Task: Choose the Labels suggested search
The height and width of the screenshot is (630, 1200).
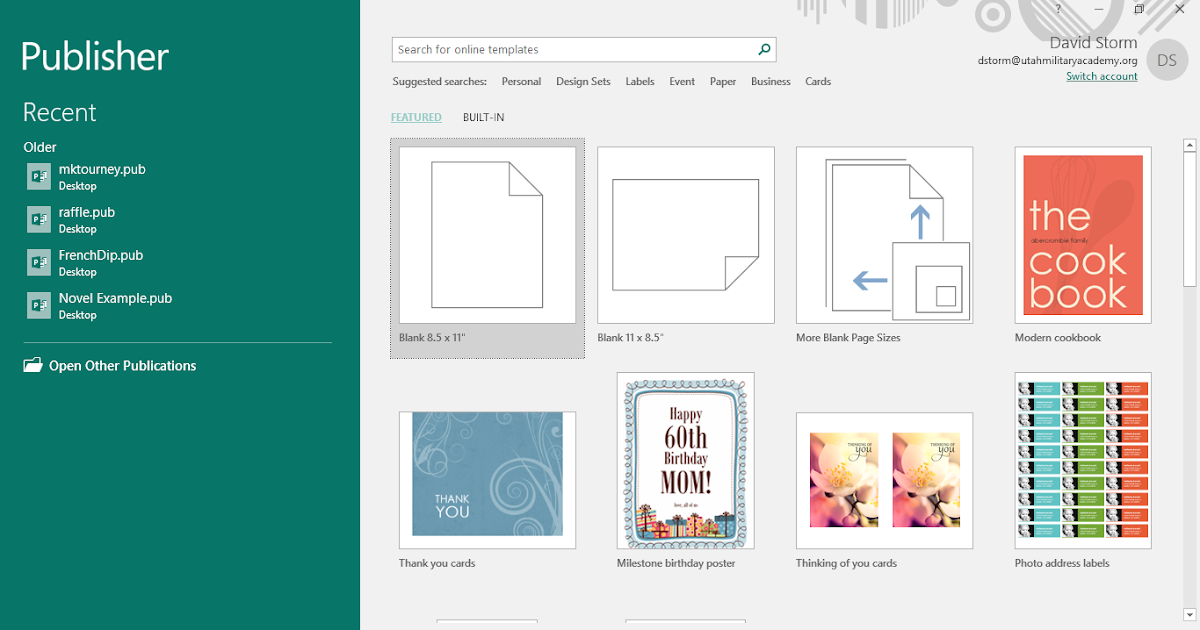Action: (x=640, y=81)
